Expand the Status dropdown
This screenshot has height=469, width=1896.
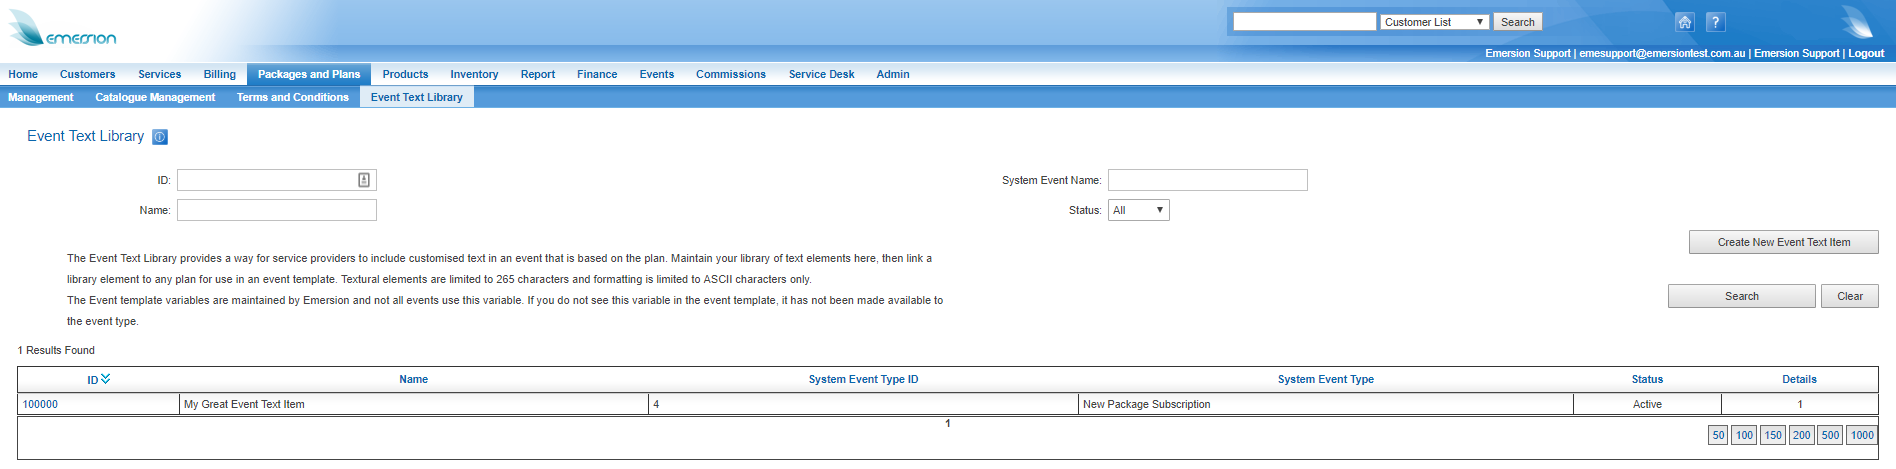1138,210
